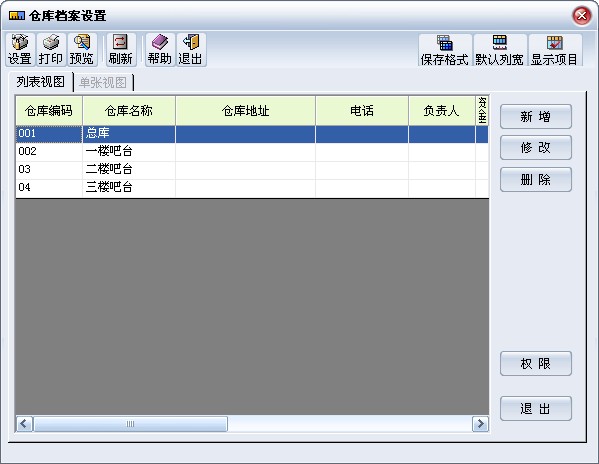This screenshot has width=599, height=464.
Task: Click the window title bar app icon
Action: (x=16, y=16)
